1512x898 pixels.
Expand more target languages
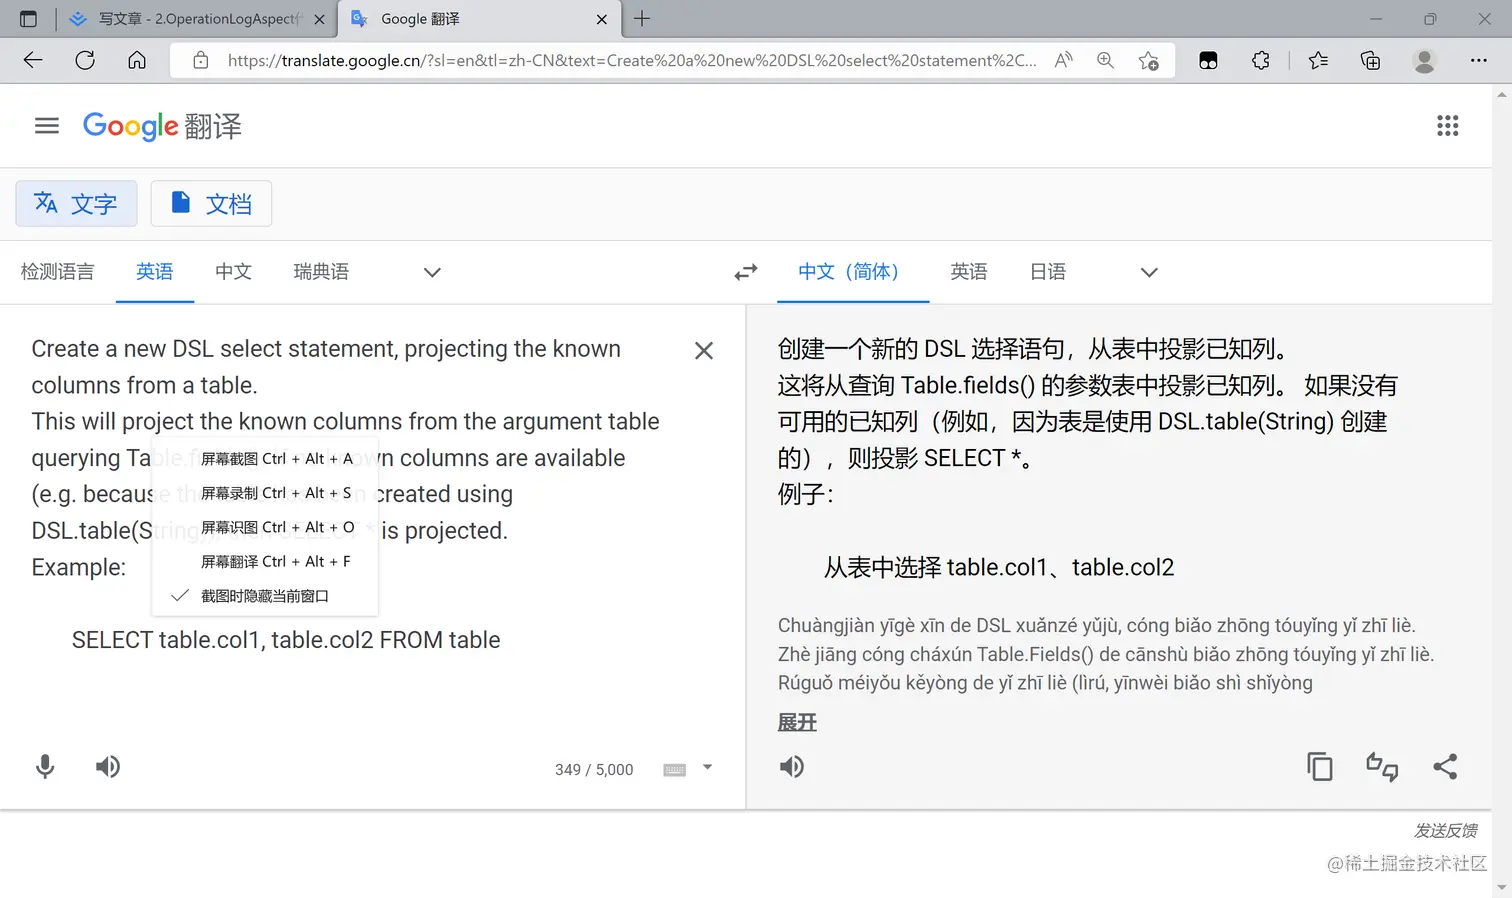point(1149,272)
